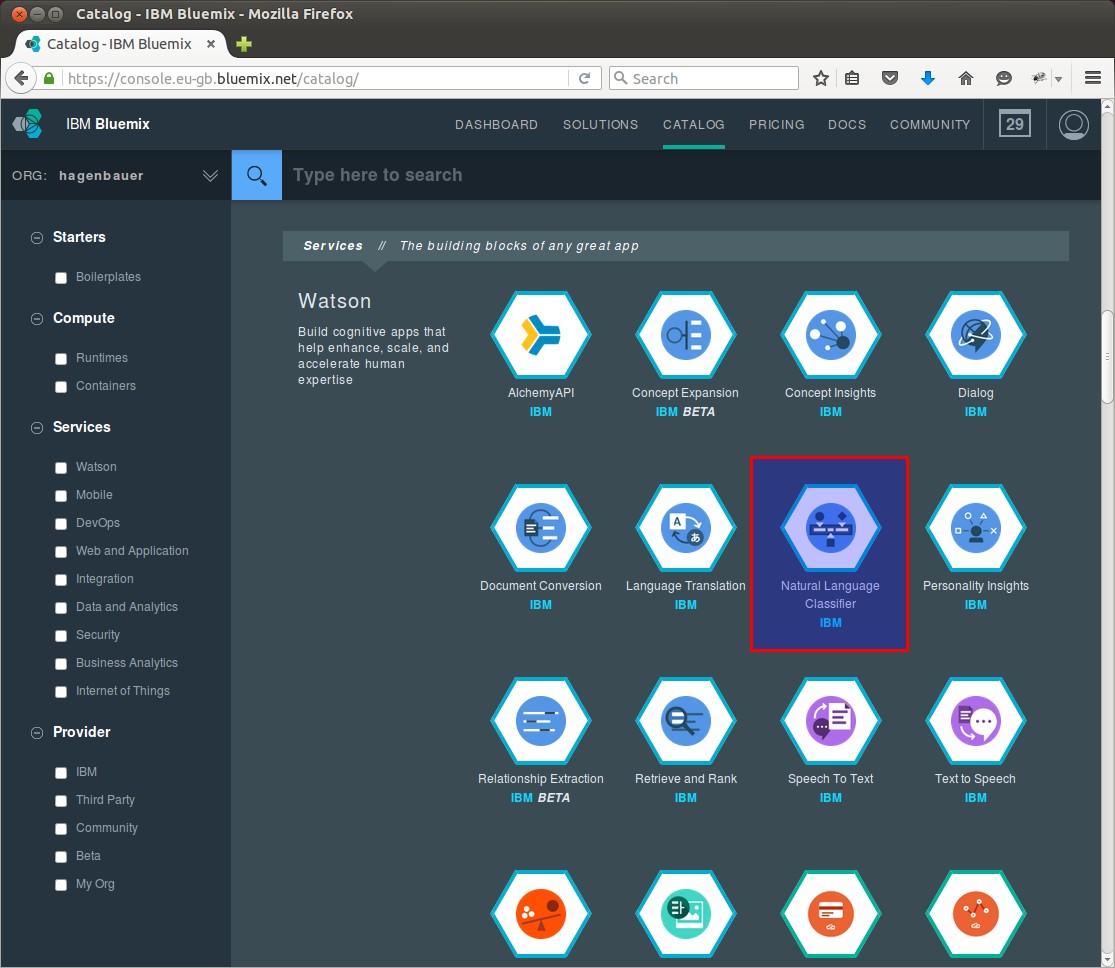Open the Firefox hamburger menu
The height and width of the screenshot is (968, 1115).
(1093, 78)
